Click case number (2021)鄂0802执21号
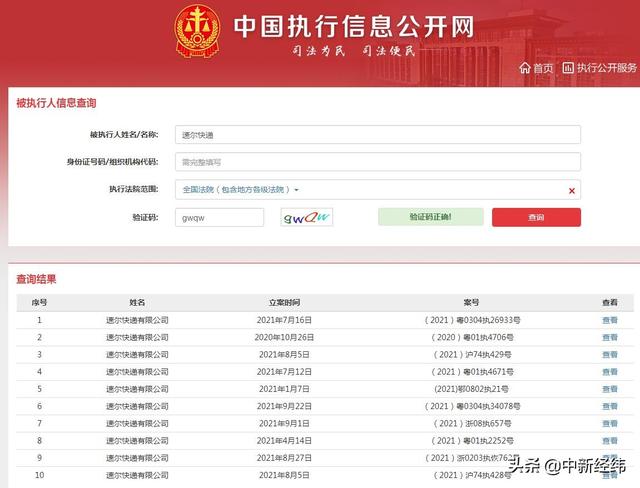Viewport: 640px width, 488px height. [471, 389]
